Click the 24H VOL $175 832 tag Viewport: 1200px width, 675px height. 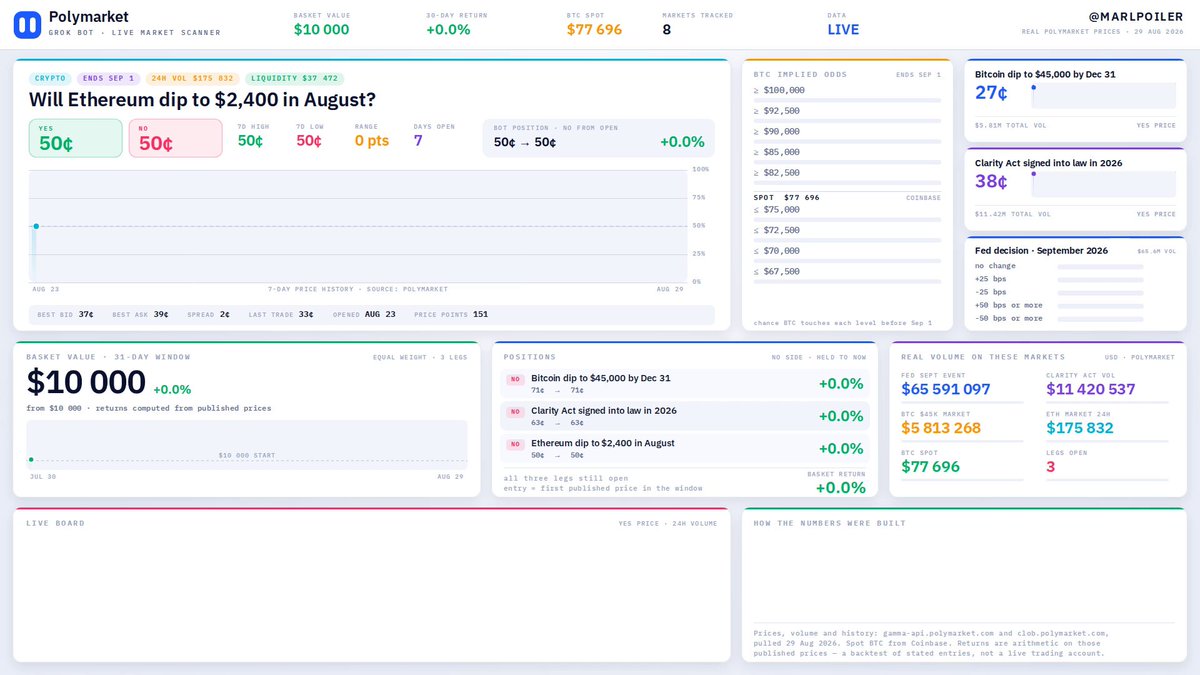pyautogui.click(x=192, y=78)
